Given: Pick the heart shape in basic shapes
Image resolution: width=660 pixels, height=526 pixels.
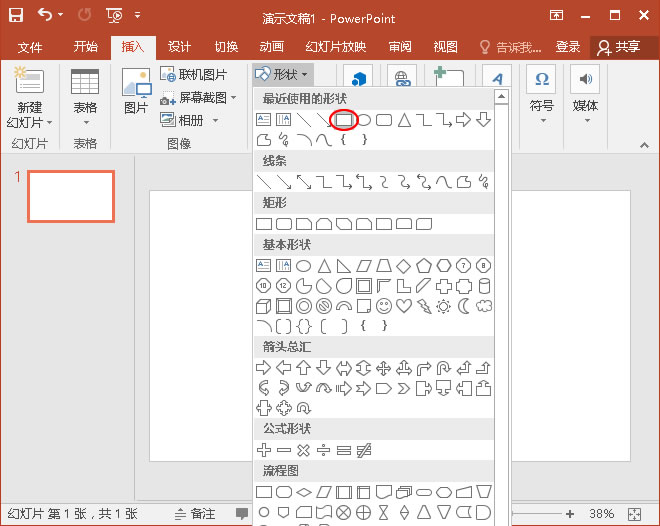Looking at the screenshot, I should (x=404, y=306).
